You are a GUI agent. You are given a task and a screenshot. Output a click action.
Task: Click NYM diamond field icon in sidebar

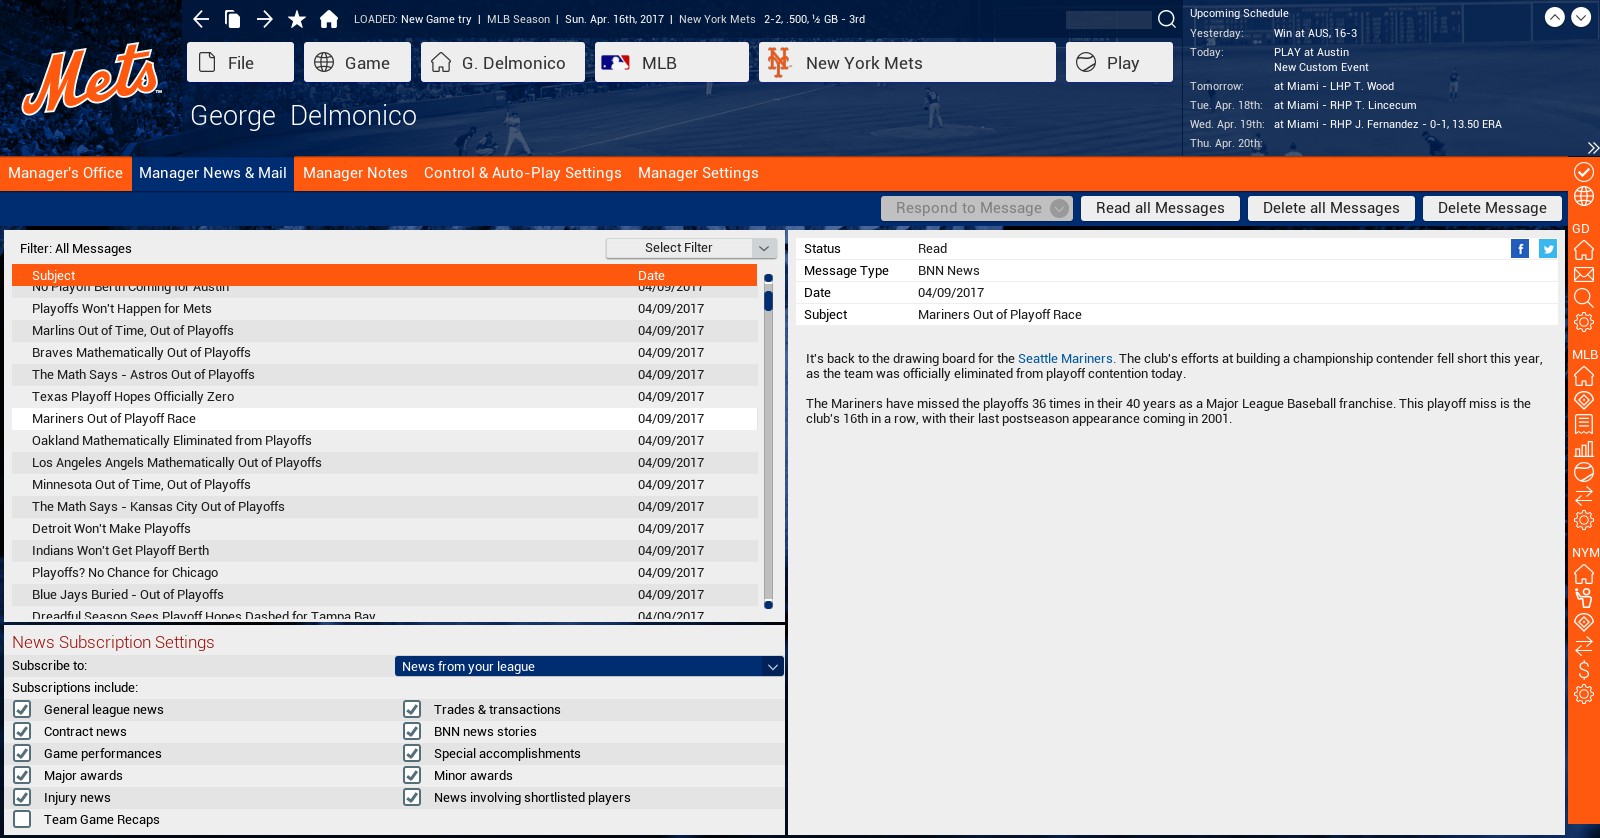tap(1584, 622)
